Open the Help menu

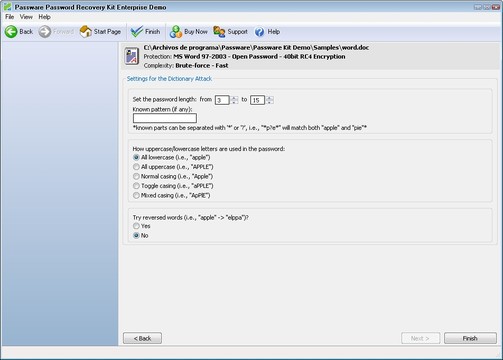click(x=44, y=17)
